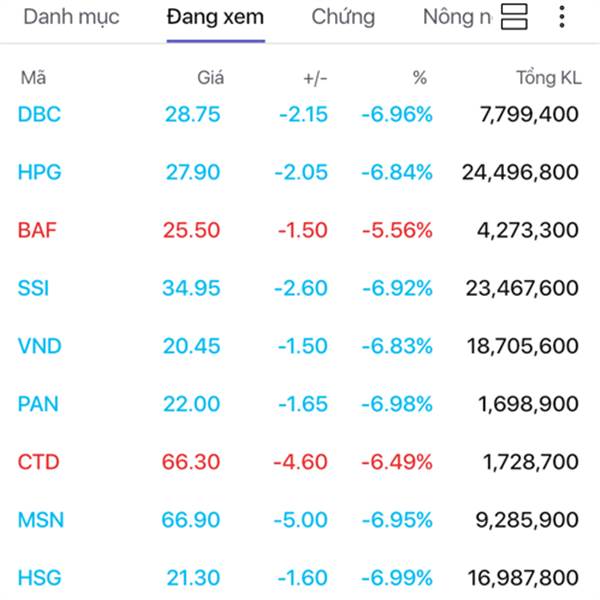Sort by the +/- column header
This screenshot has width=600, height=600.
[x=315, y=78]
